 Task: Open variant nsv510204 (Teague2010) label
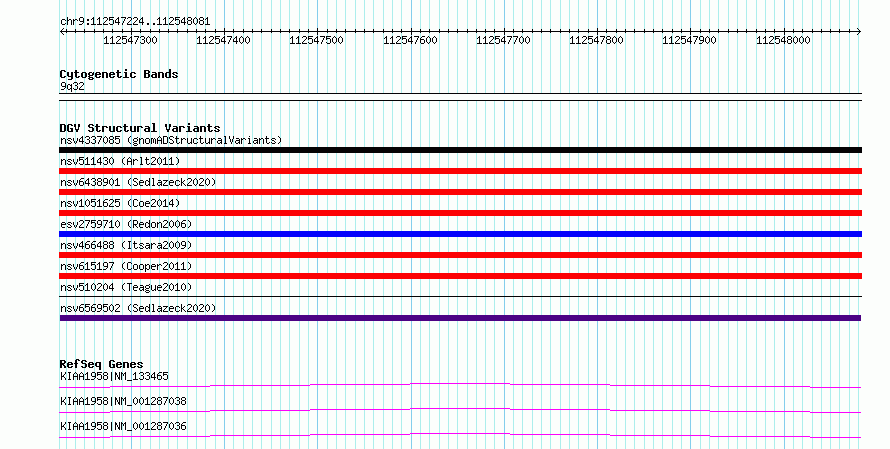pos(126,287)
